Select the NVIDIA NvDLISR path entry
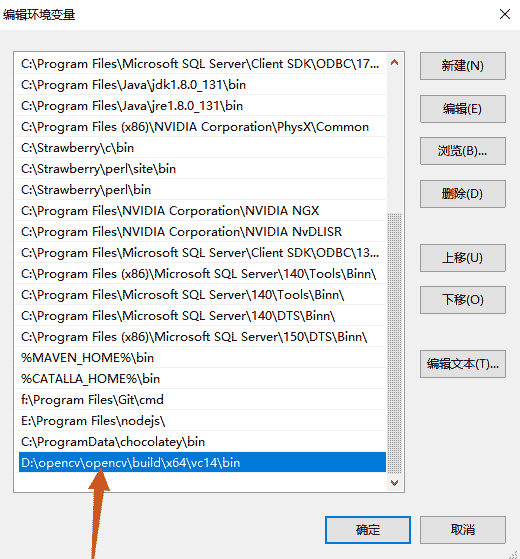The width and height of the screenshot is (520, 559). click(x=200, y=232)
